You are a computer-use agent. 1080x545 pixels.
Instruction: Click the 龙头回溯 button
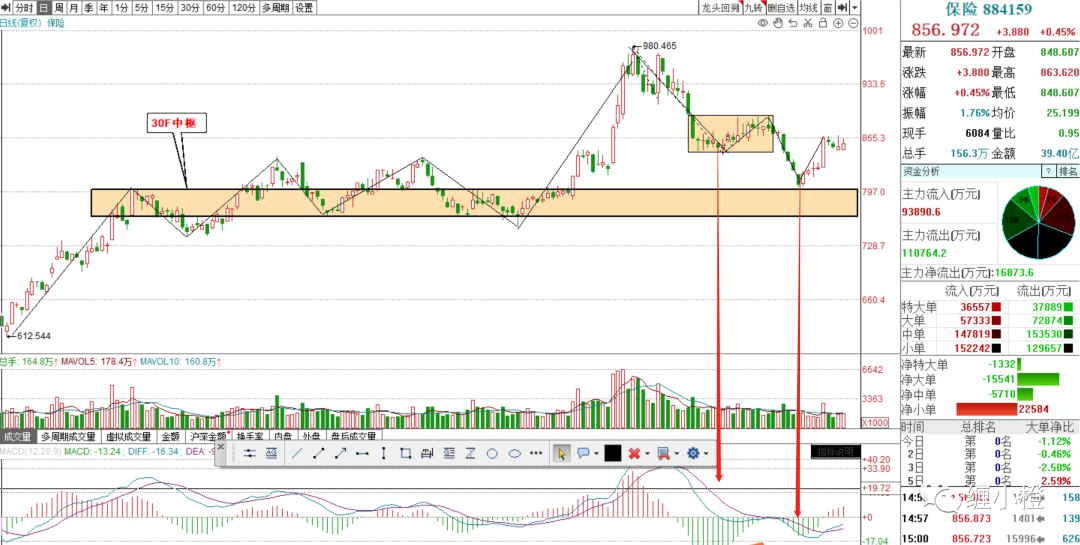click(x=720, y=8)
